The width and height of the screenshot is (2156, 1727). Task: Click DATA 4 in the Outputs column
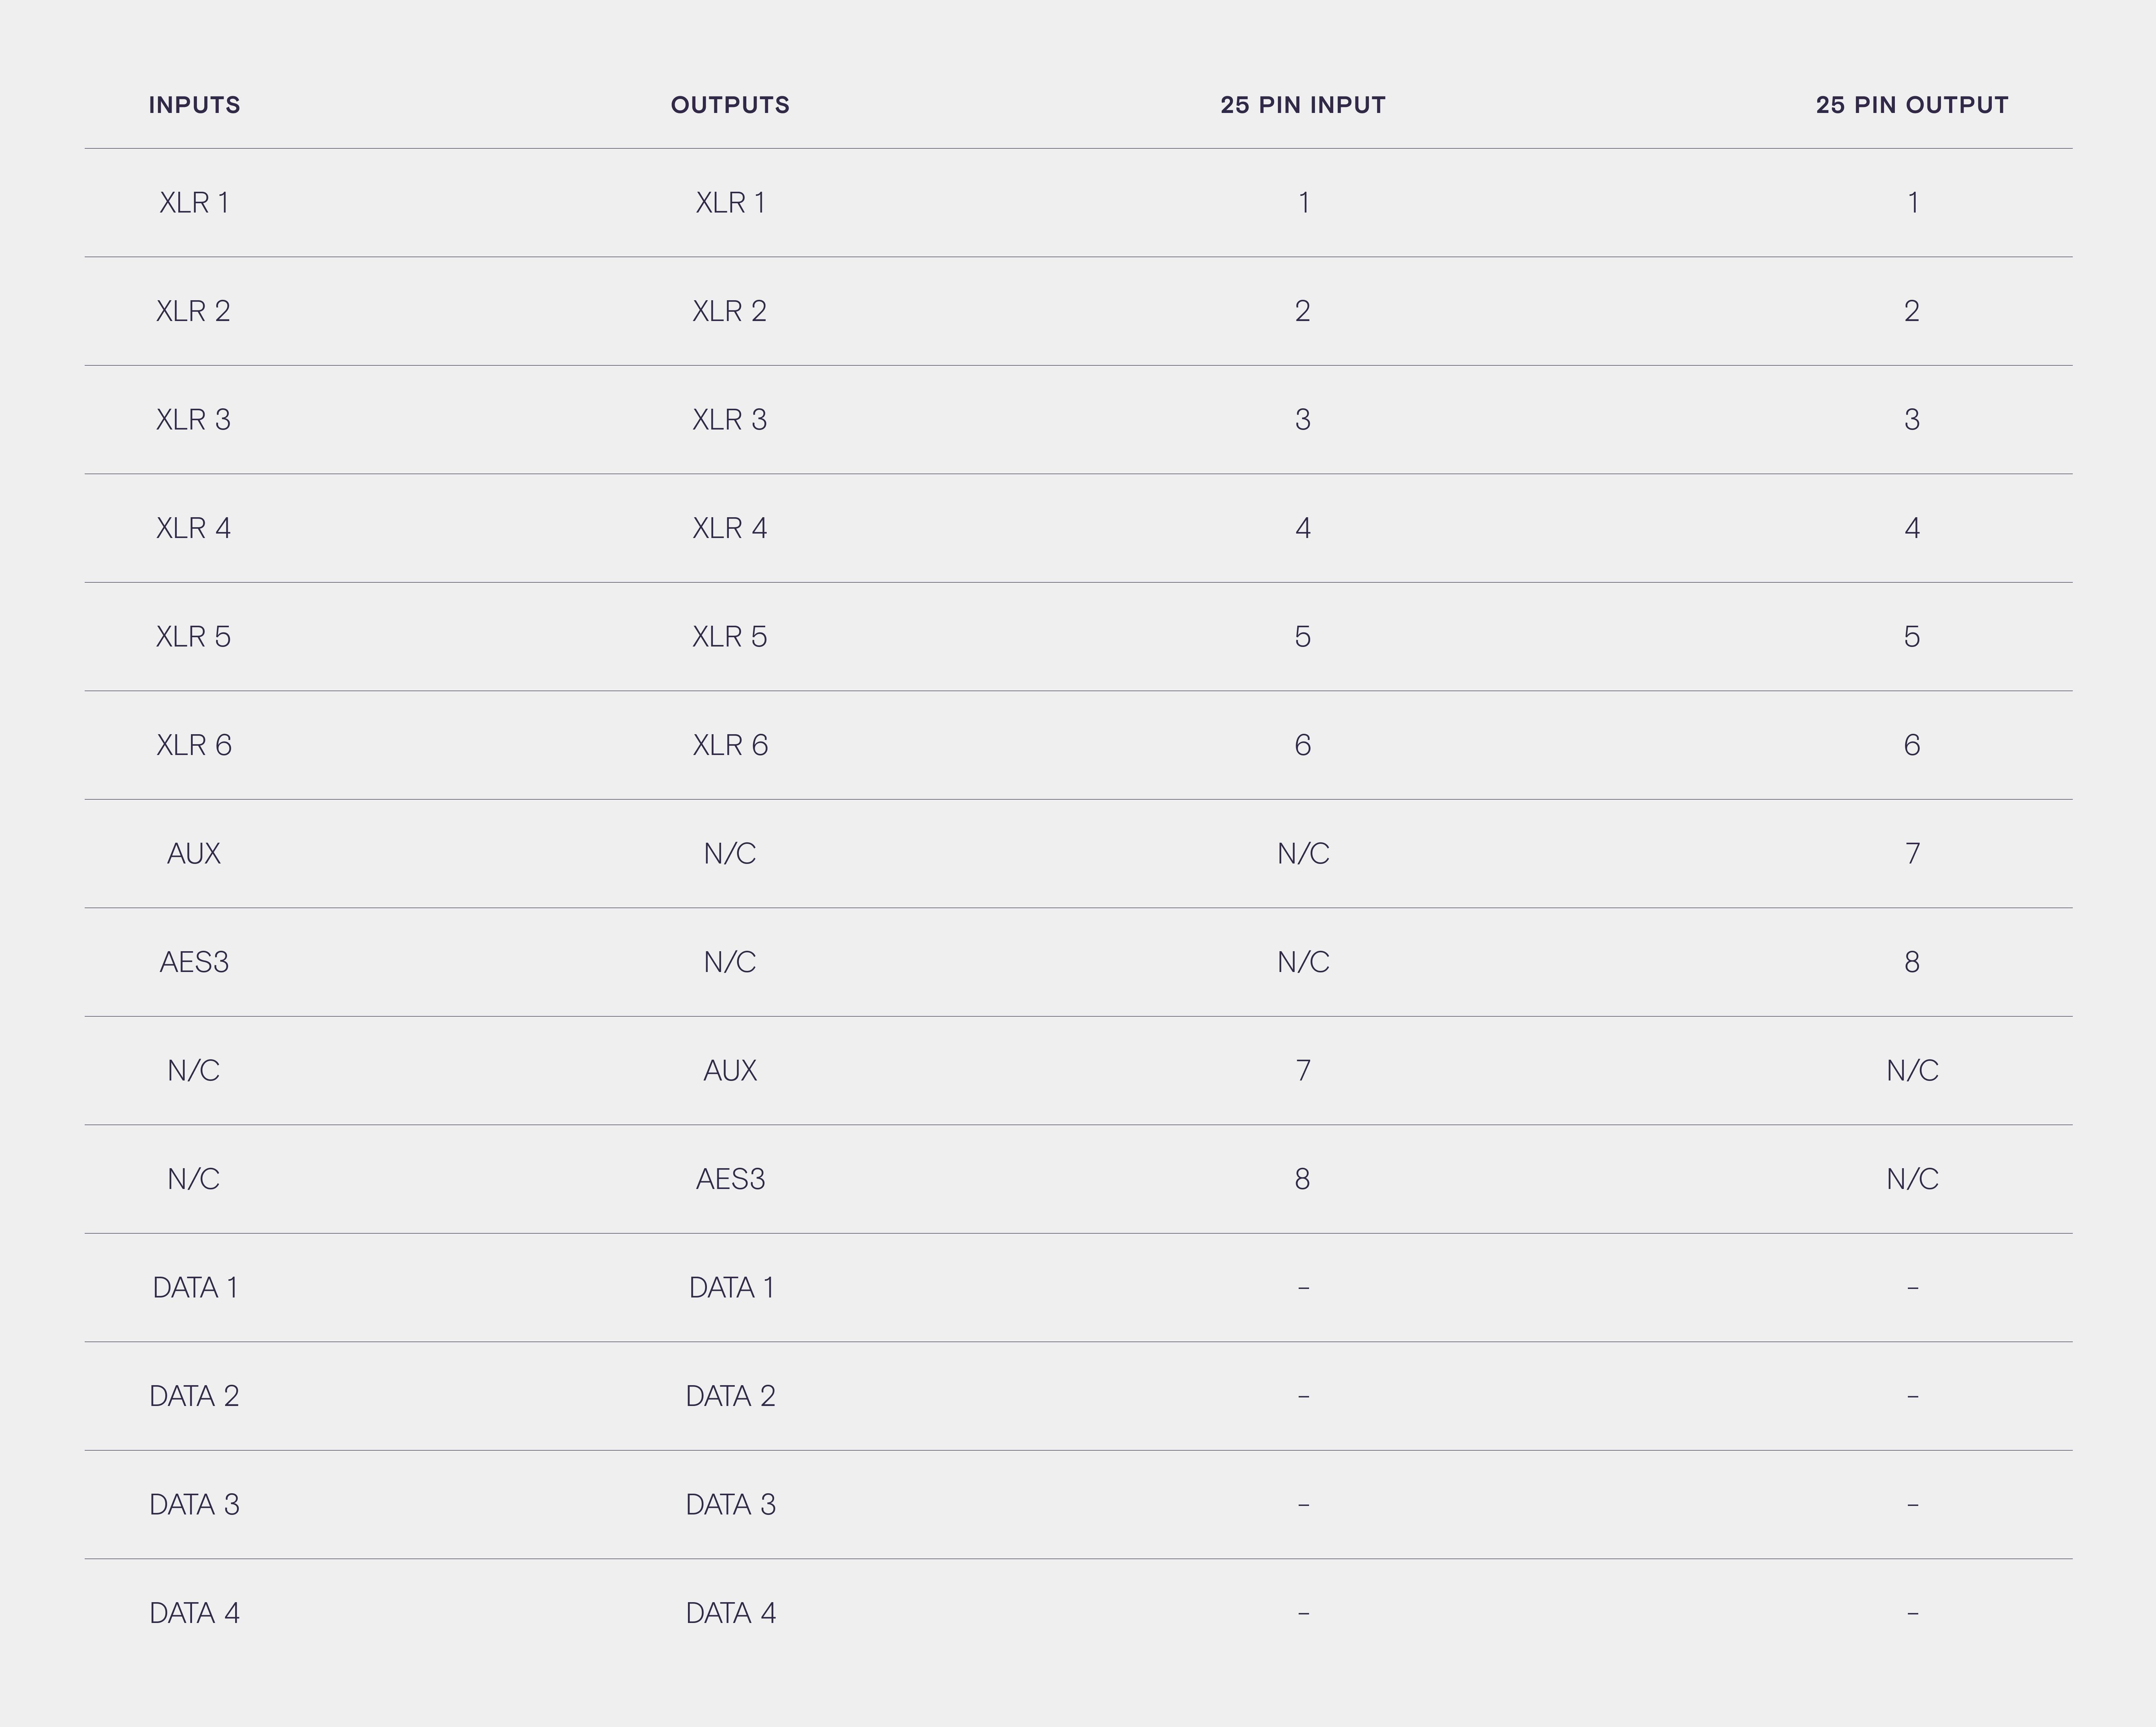[x=730, y=1613]
